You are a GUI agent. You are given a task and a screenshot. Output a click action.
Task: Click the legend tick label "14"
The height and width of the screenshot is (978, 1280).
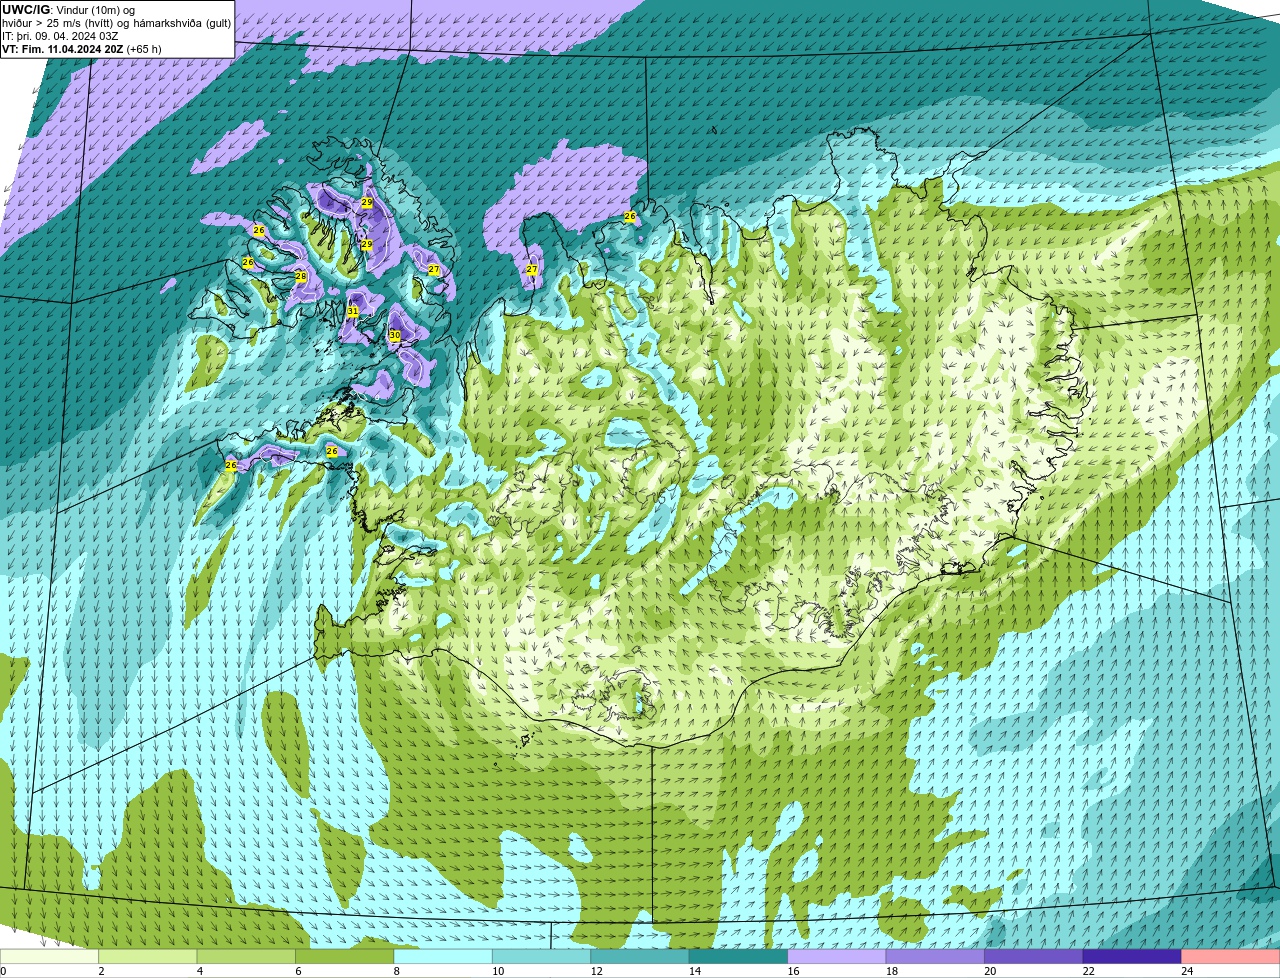pos(695,971)
